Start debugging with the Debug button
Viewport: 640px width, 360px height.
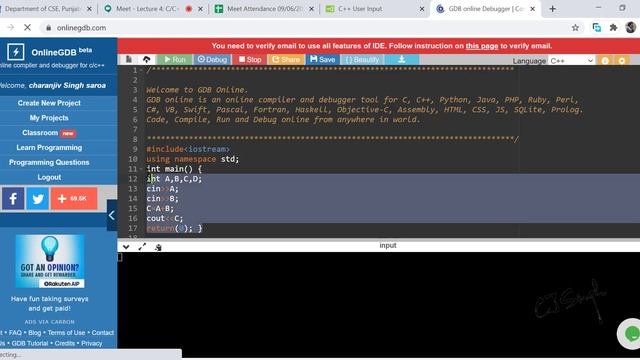coord(212,60)
